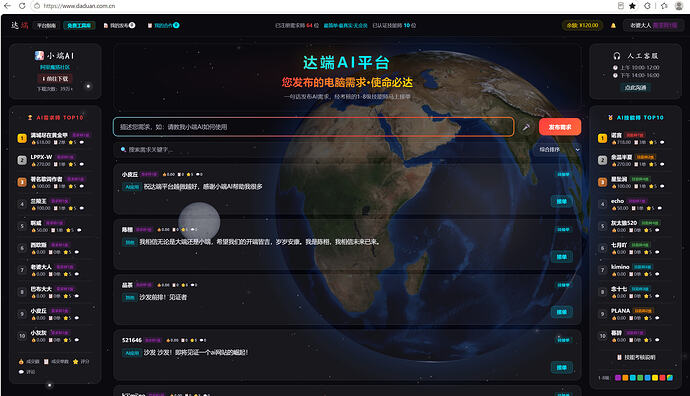Open PLANA's entry in right ranking

point(620,311)
